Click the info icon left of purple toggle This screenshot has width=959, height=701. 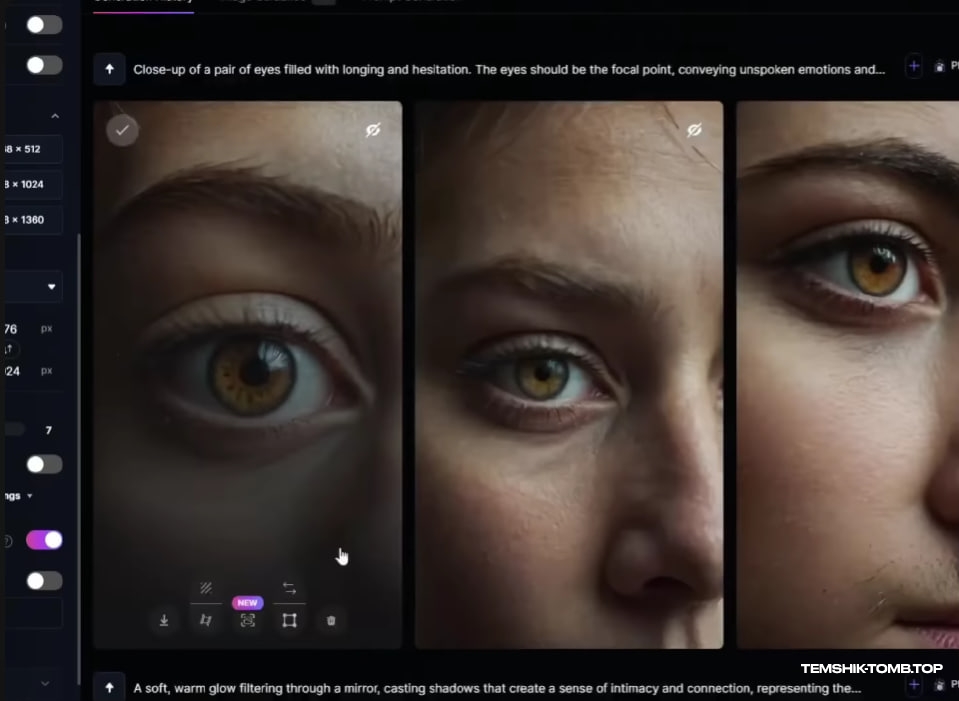[7, 541]
